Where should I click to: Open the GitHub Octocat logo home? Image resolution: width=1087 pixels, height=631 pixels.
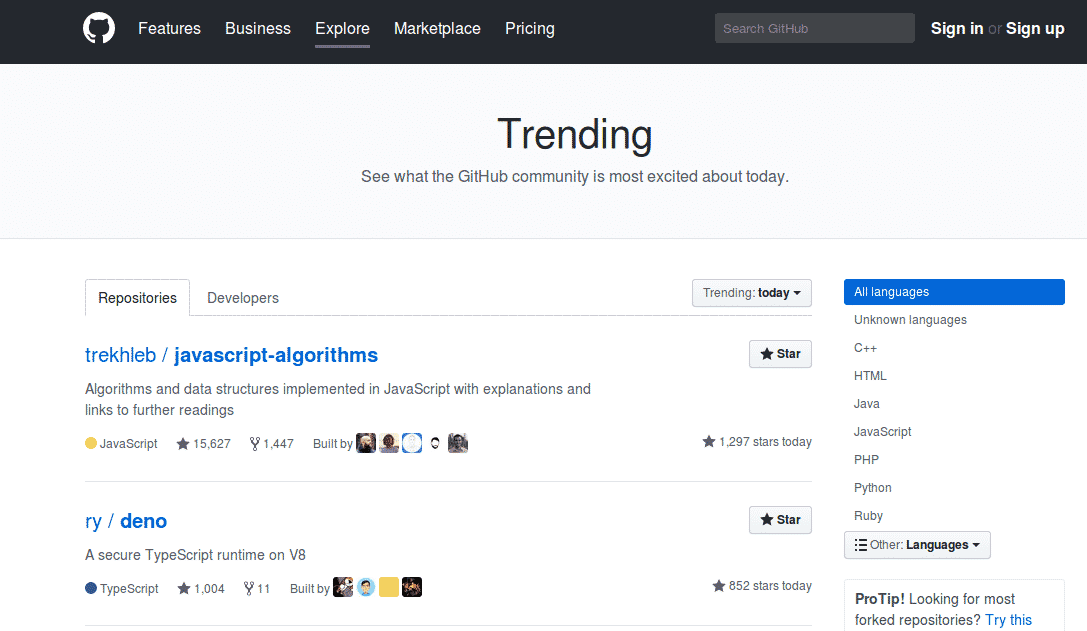99,28
